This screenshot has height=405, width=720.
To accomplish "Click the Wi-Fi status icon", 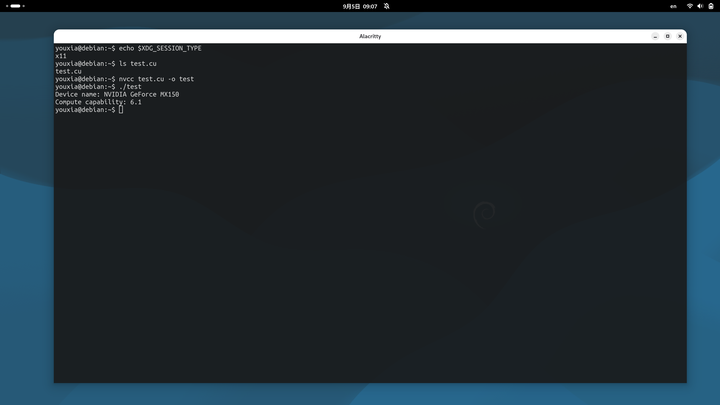I will click(x=690, y=6).
